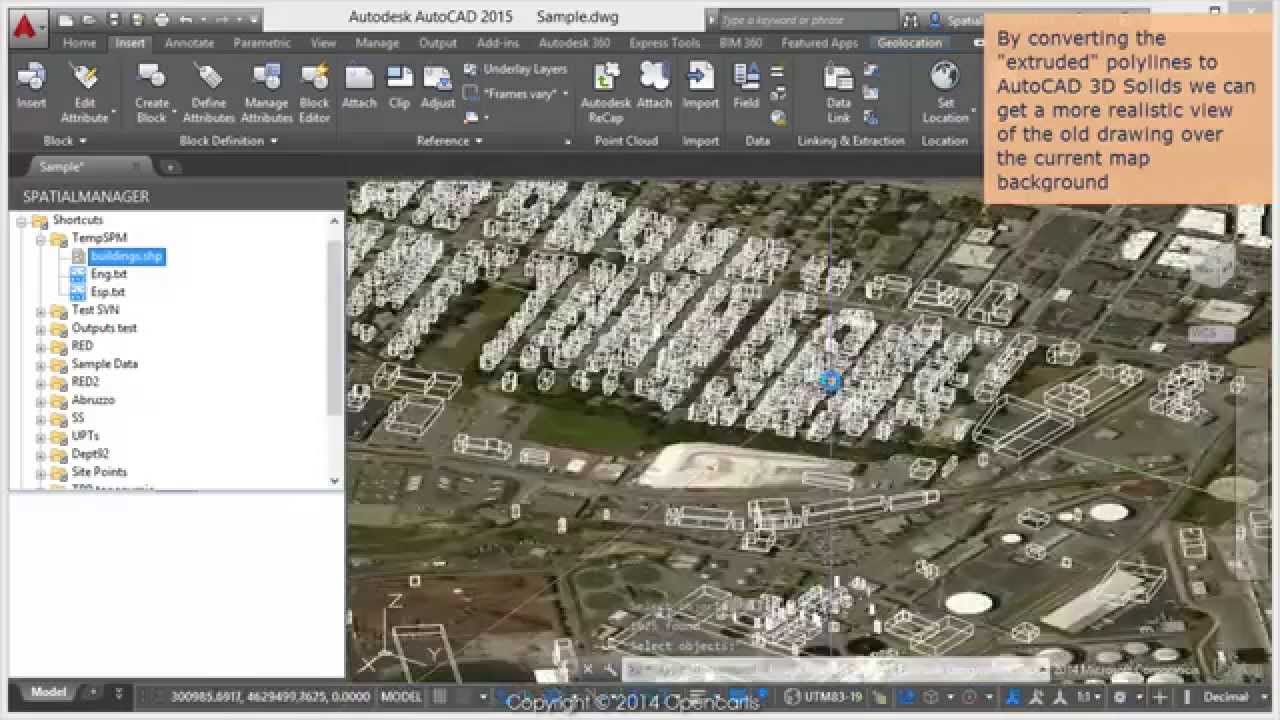Select buildings.shp in the tree
This screenshot has width=1280, height=720.
[x=127, y=257]
